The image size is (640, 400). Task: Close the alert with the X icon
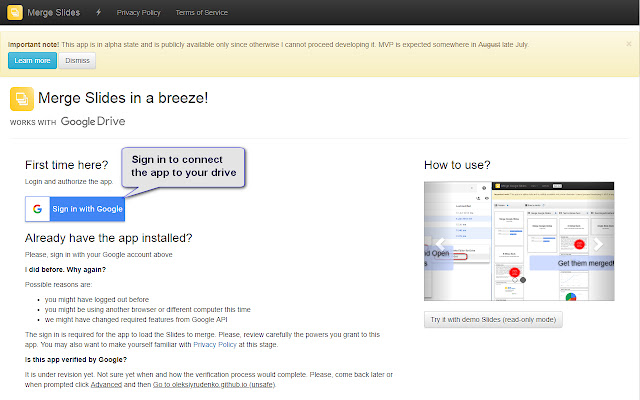[x=629, y=44]
